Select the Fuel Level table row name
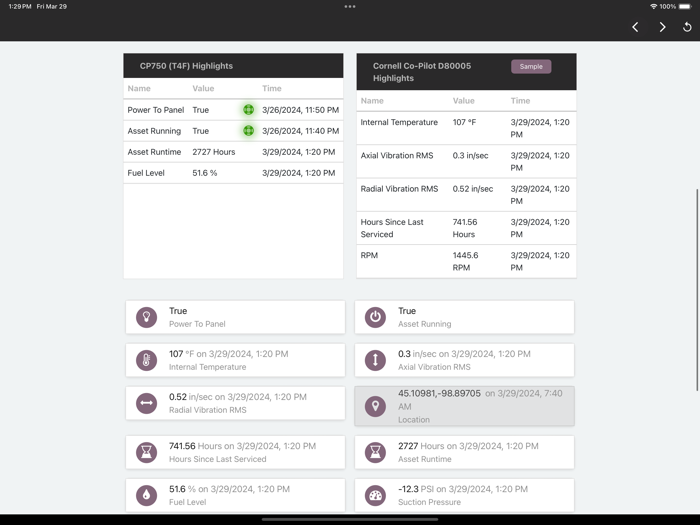 (x=146, y=173)
